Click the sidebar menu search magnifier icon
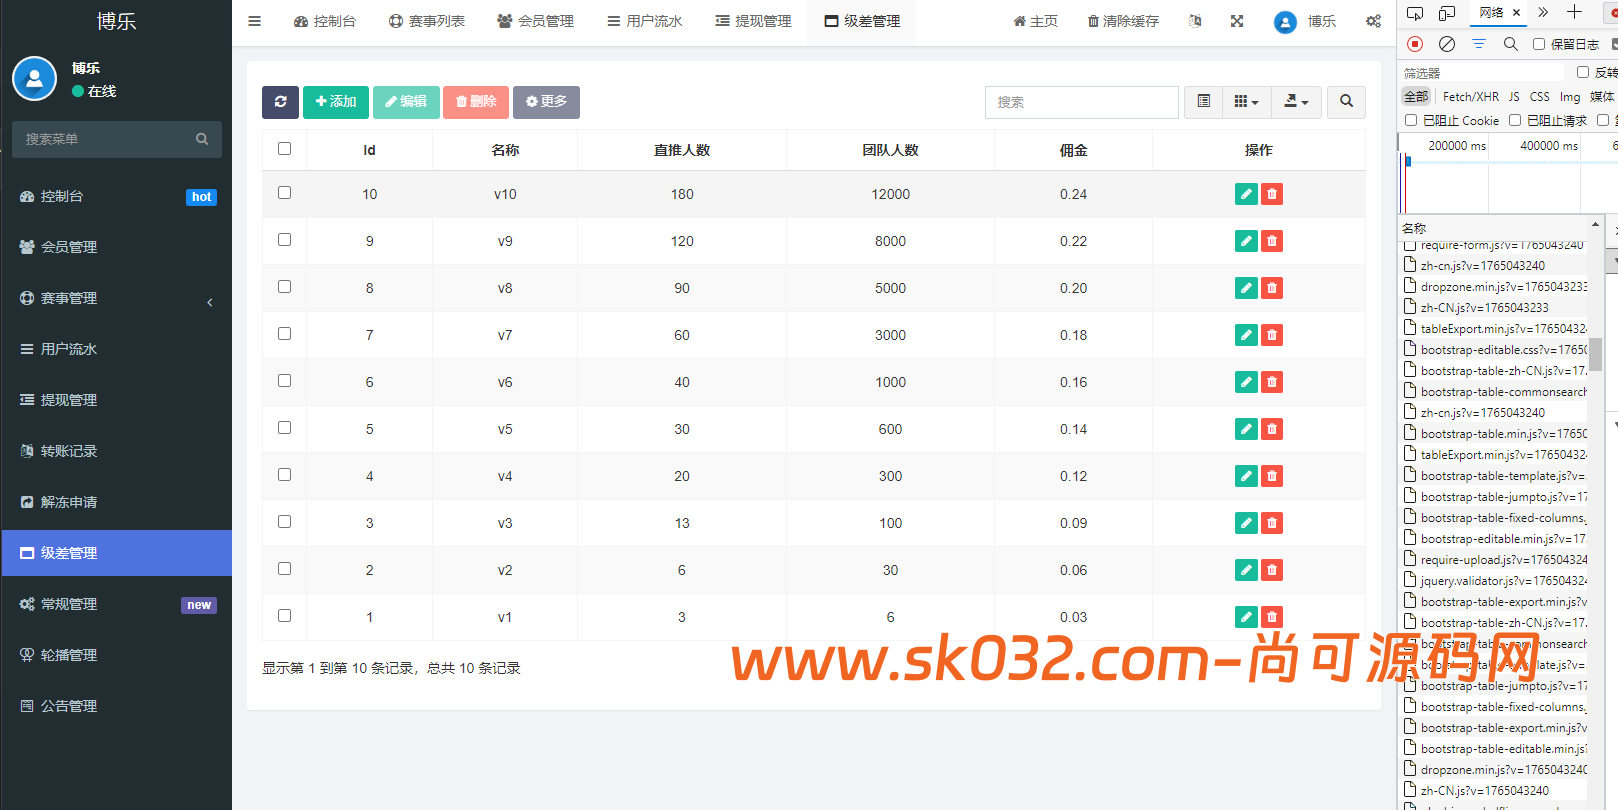This screenshot has height=810, width=1618. pos(202,139)
